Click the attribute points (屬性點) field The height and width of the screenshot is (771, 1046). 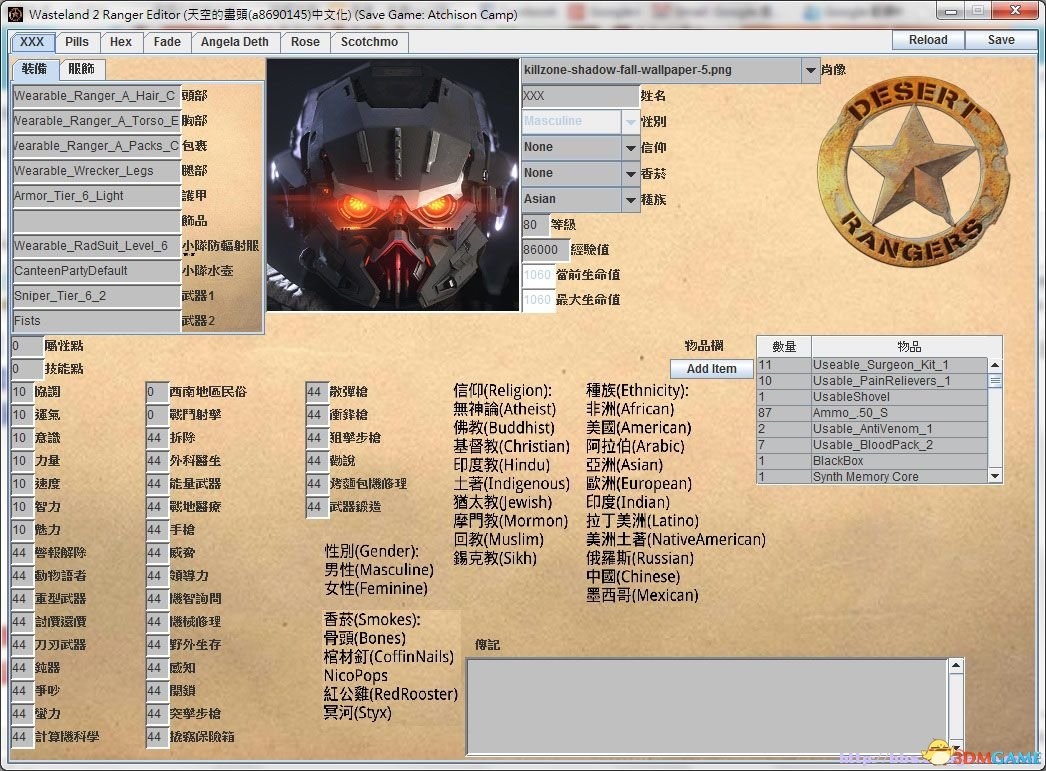27,346
